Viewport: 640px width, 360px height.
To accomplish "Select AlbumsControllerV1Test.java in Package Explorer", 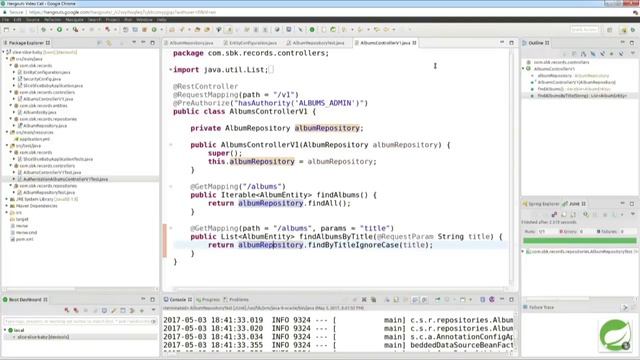I will point(52,173).
